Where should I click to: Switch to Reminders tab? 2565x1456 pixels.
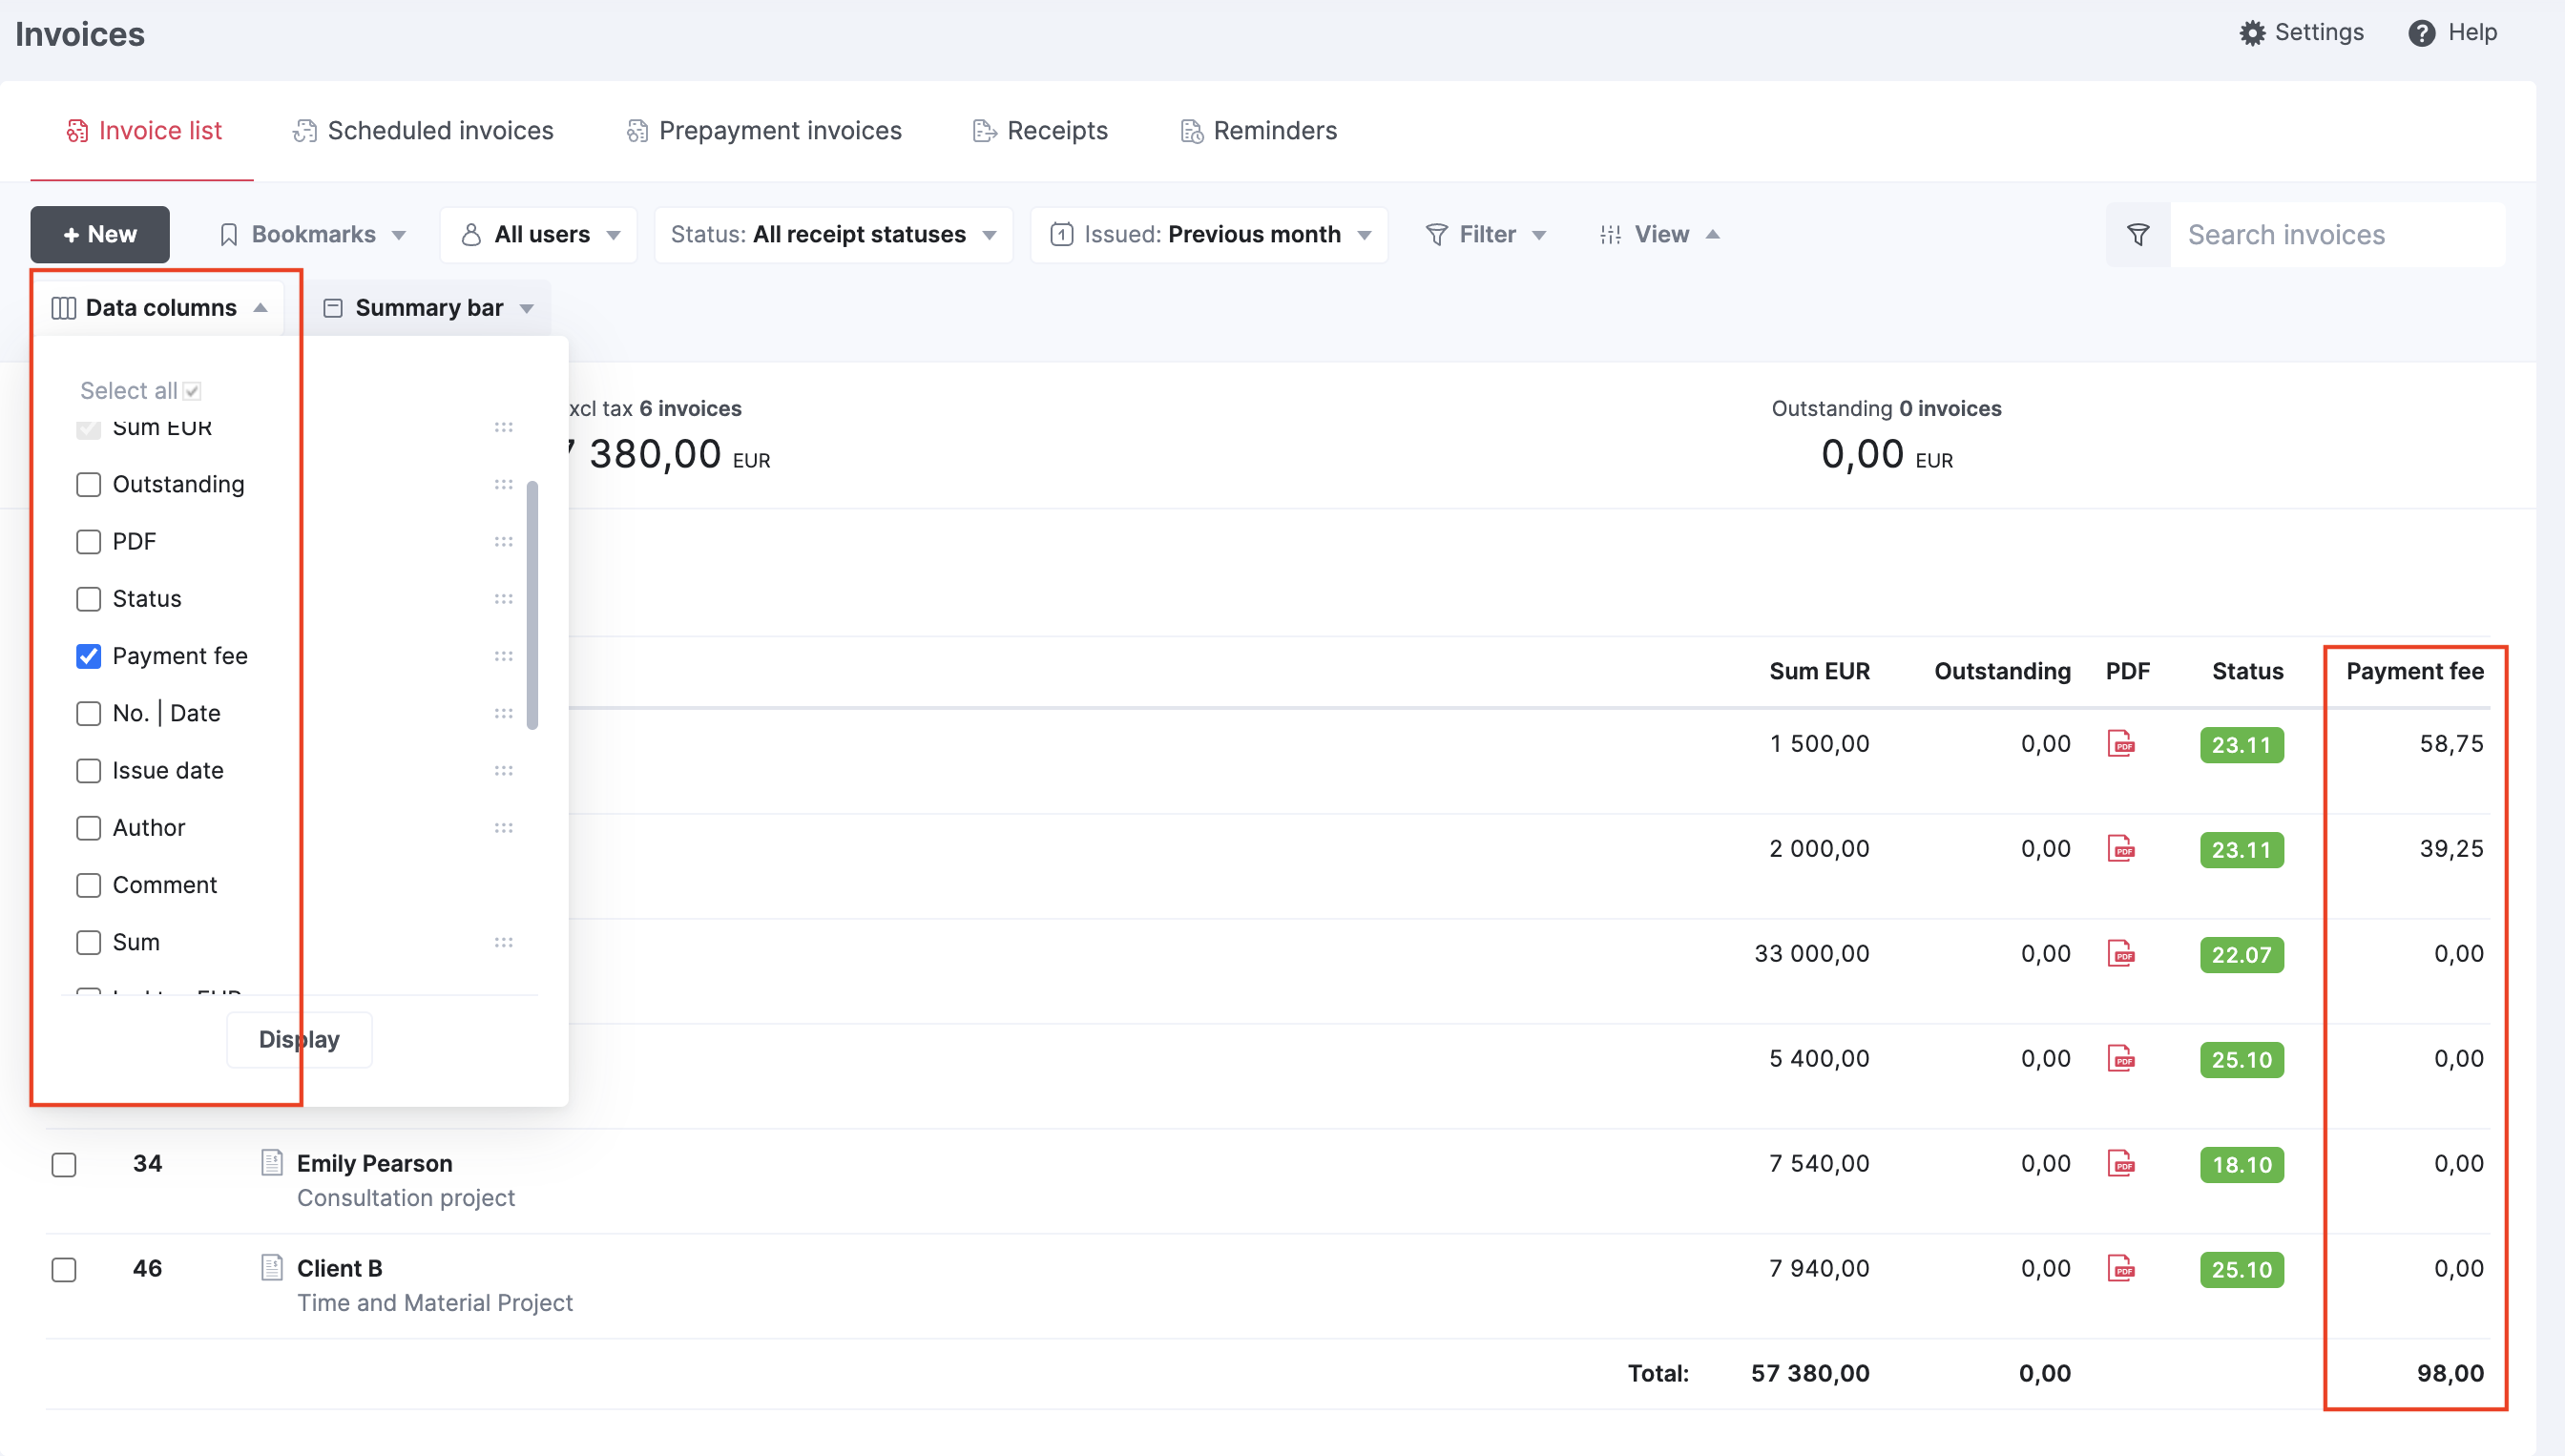point(1258,131)
